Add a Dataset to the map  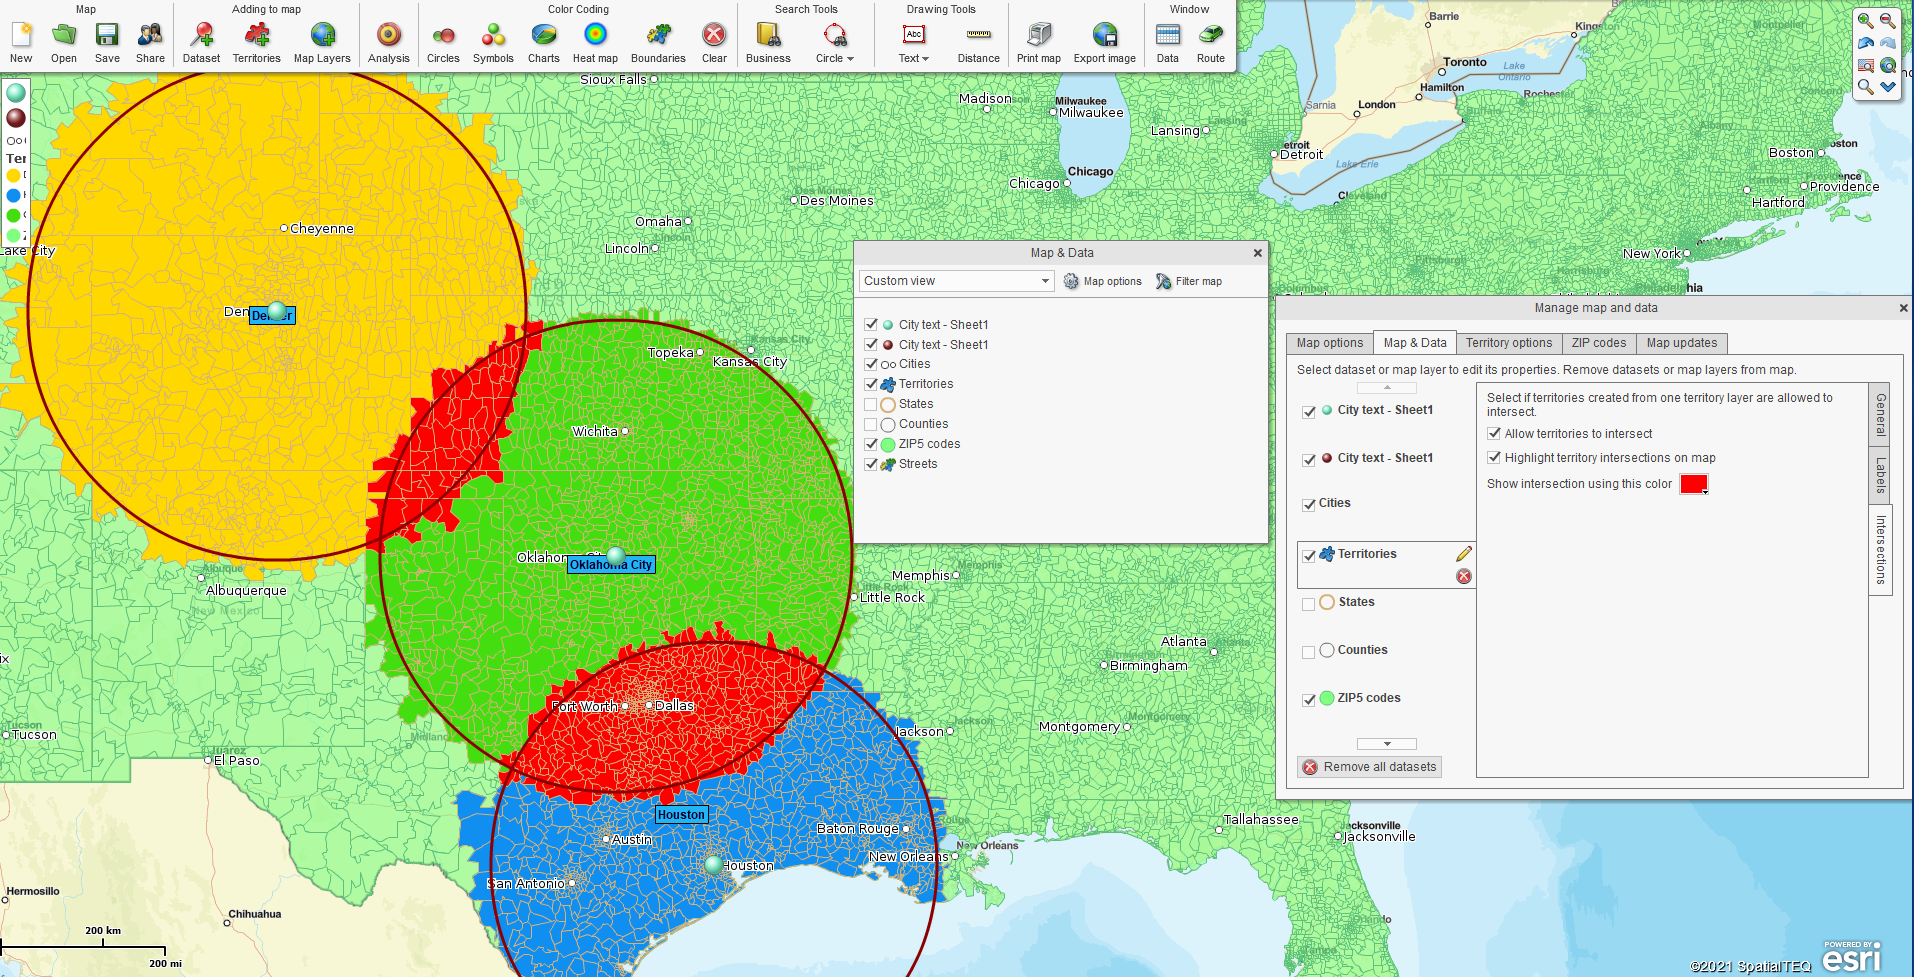pos(201,43)
